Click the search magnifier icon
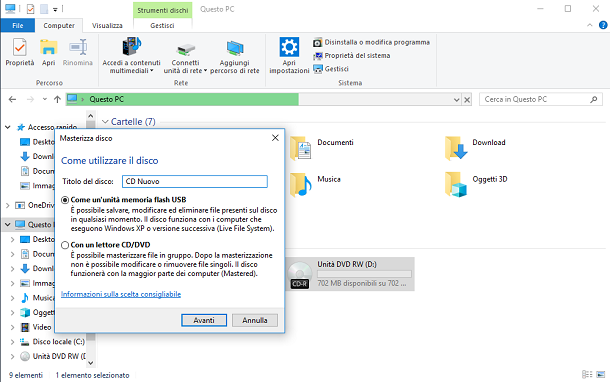The height and width of the screenshot is (382, 610). (594, 100)
